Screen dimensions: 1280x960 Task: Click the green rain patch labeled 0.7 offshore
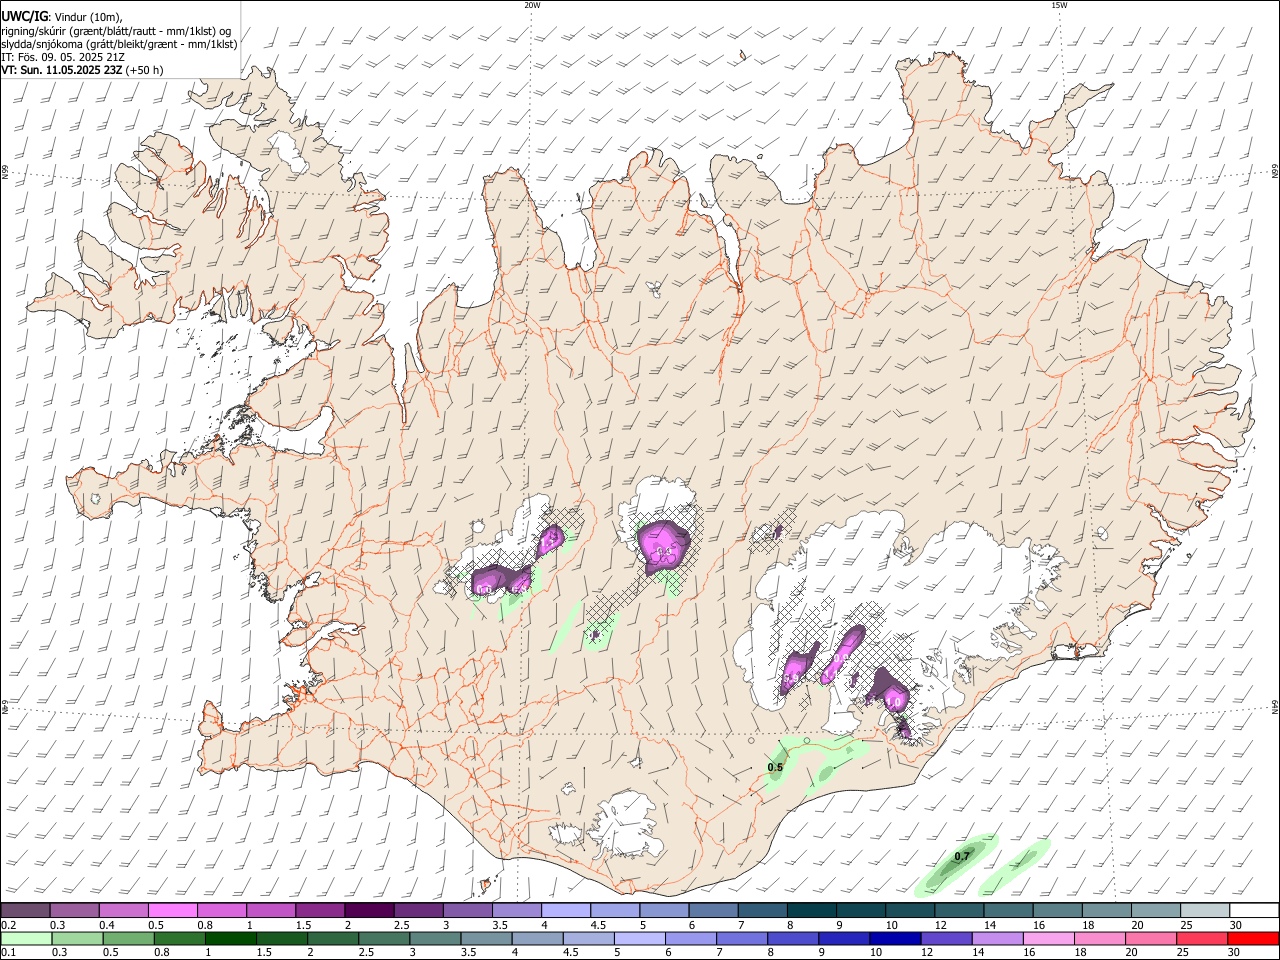pos(958,864)
